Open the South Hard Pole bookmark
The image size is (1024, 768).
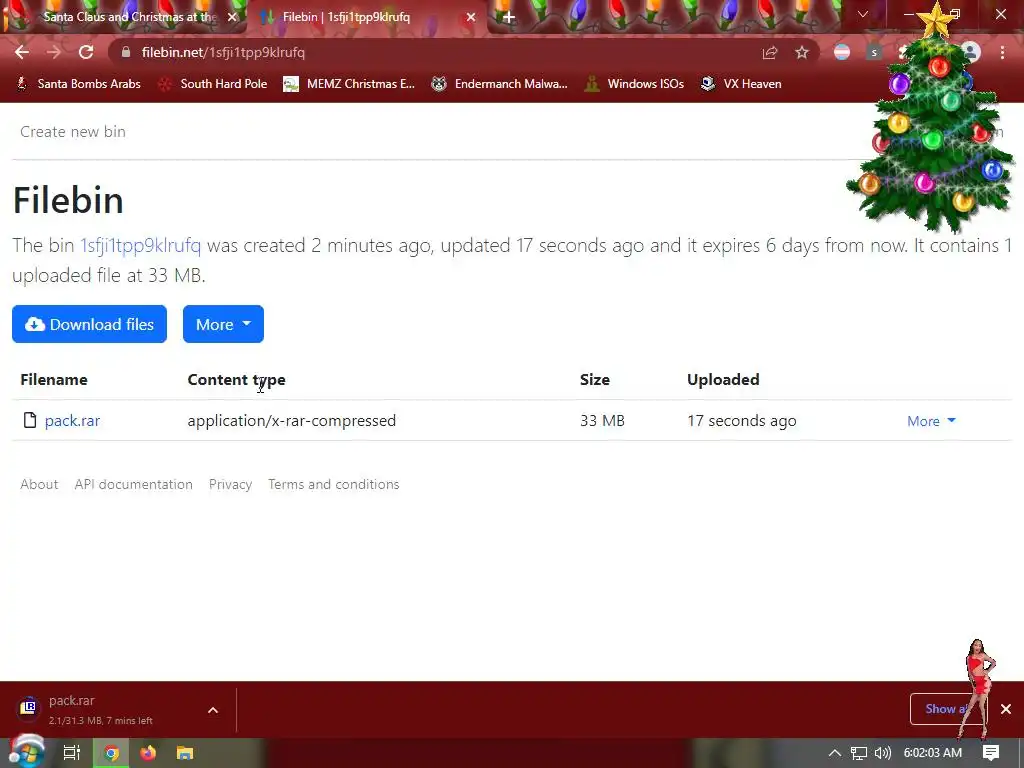[214, 84]
